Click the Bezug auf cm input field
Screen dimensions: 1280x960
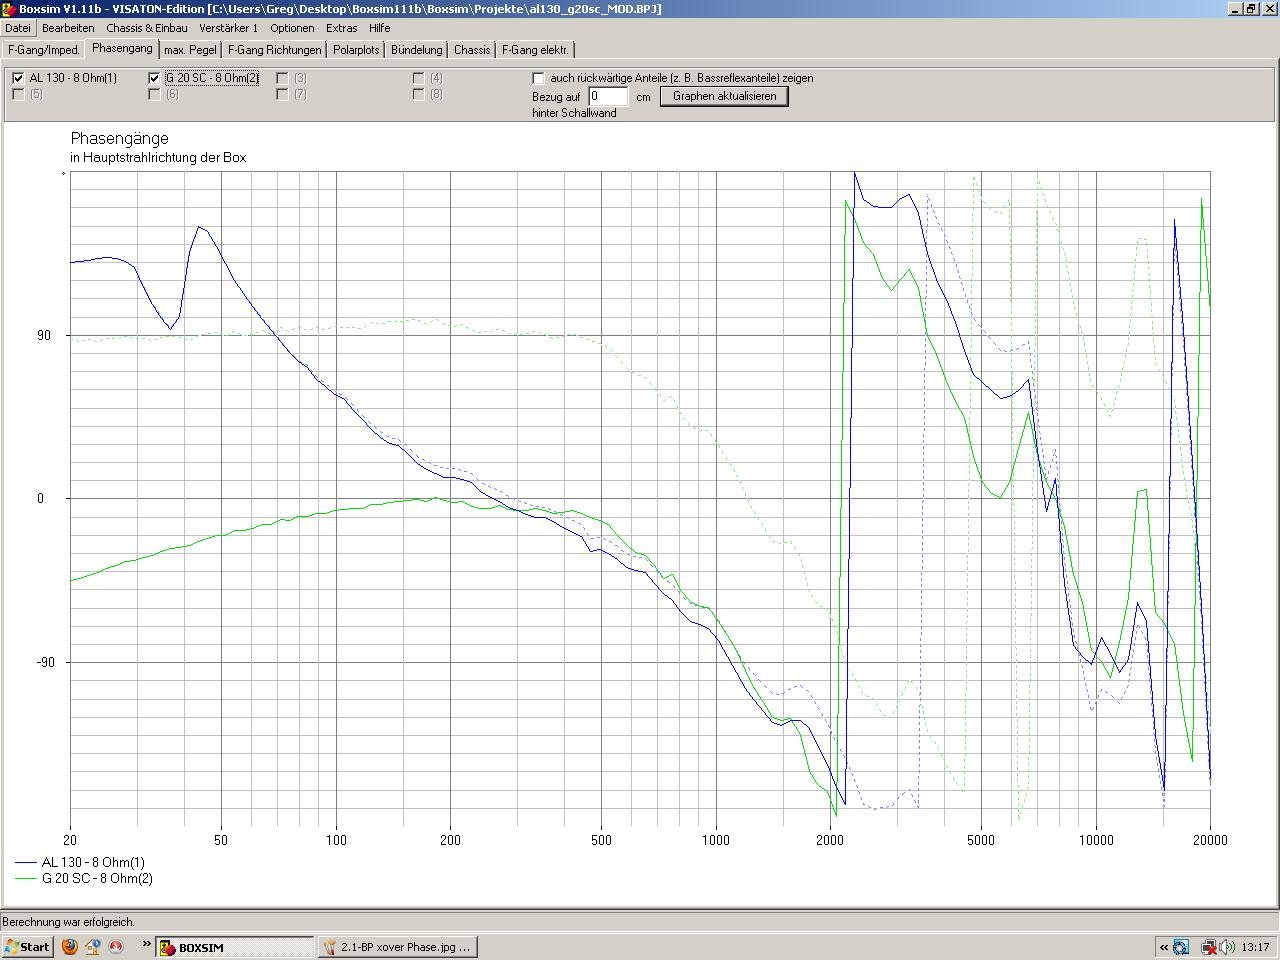point(608,96)
